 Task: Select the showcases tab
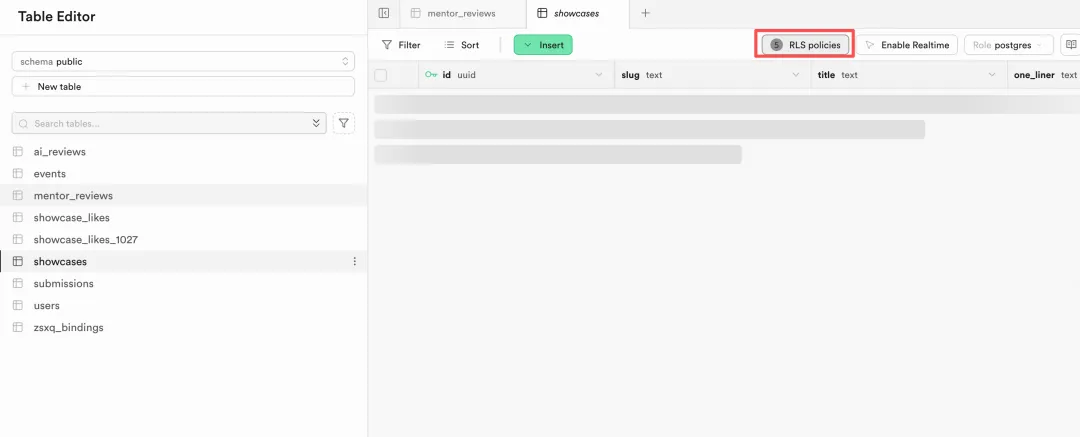coord(575,13)
